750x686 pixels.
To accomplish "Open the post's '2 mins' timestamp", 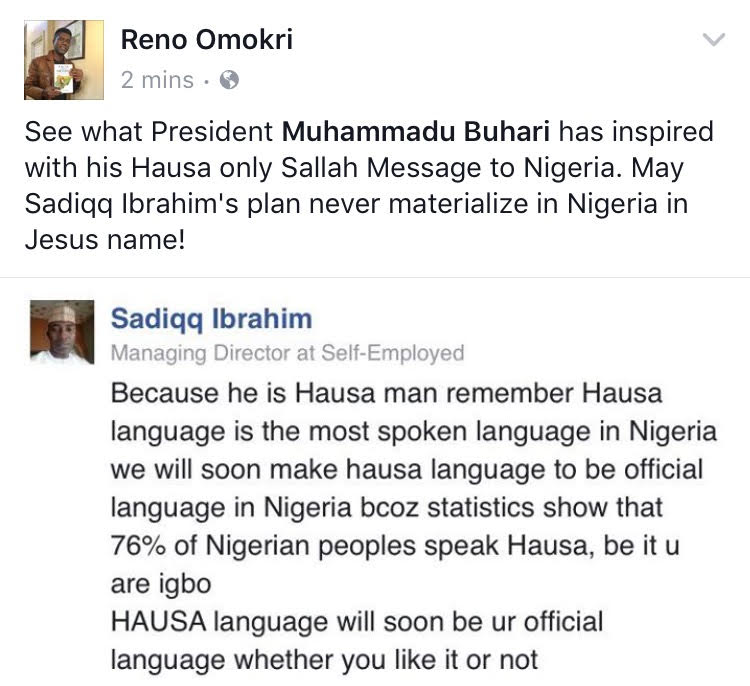I will tap(157, 80).
